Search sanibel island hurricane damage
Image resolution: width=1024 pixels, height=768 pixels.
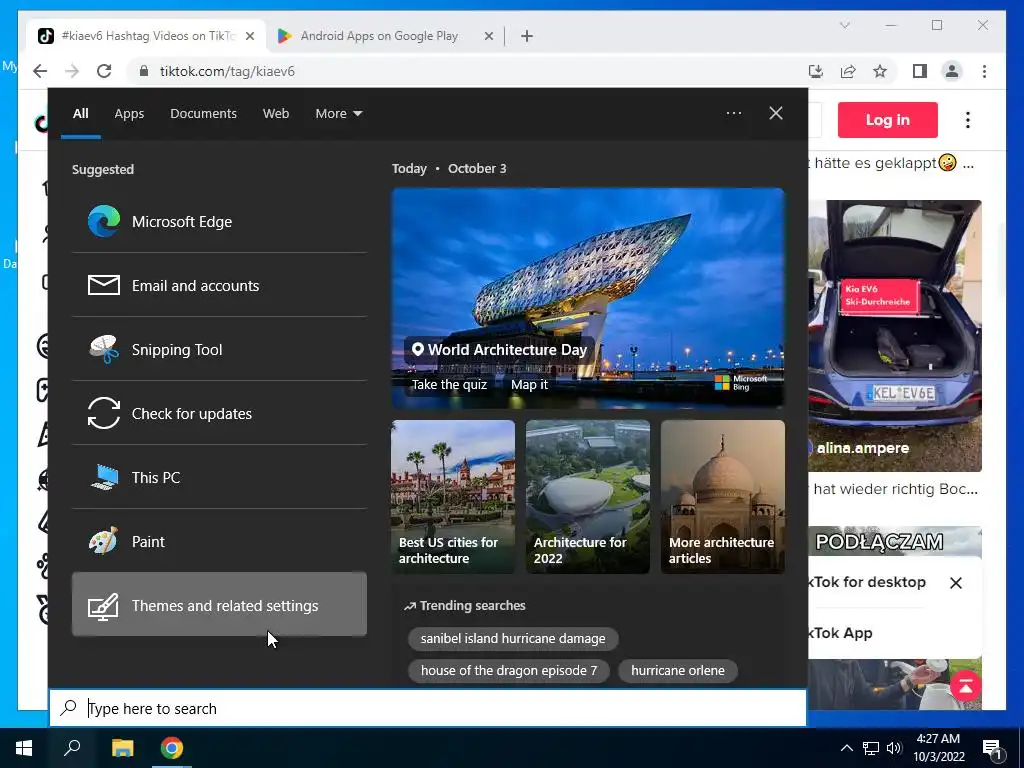pyautogui.click(x=513, y=638)
